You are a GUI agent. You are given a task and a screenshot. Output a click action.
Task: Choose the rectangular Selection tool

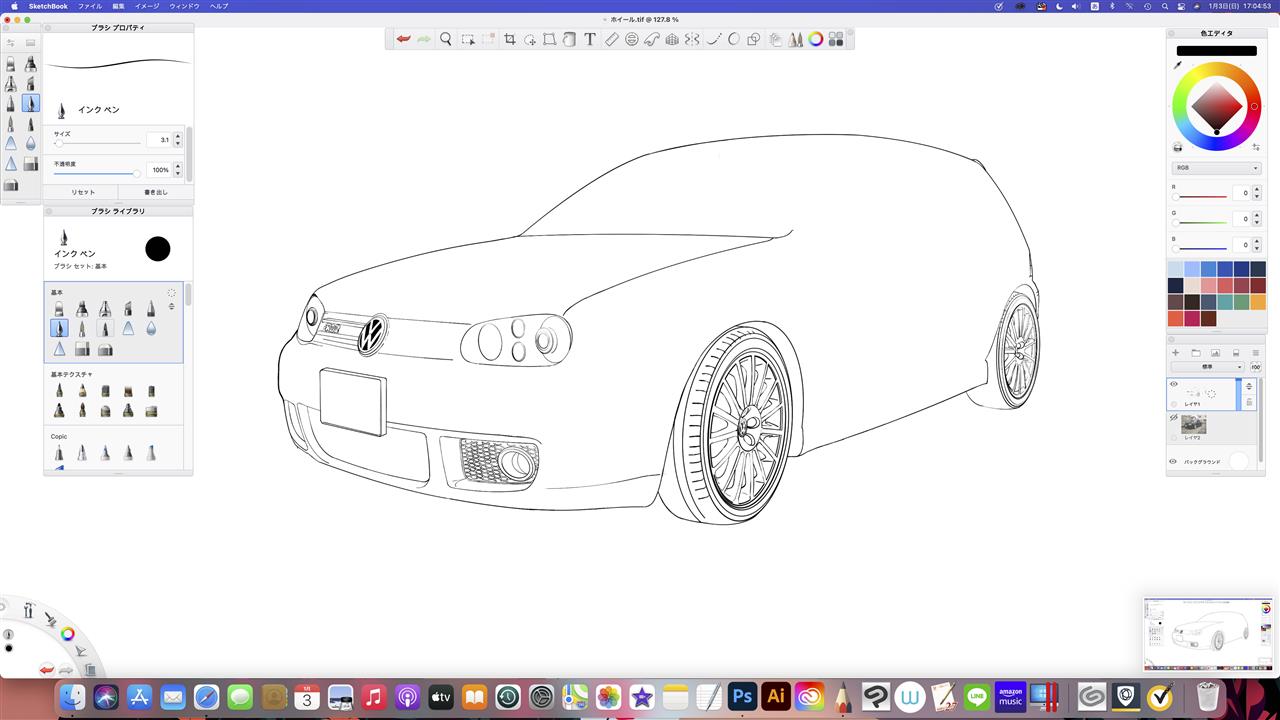click(468, 39)
